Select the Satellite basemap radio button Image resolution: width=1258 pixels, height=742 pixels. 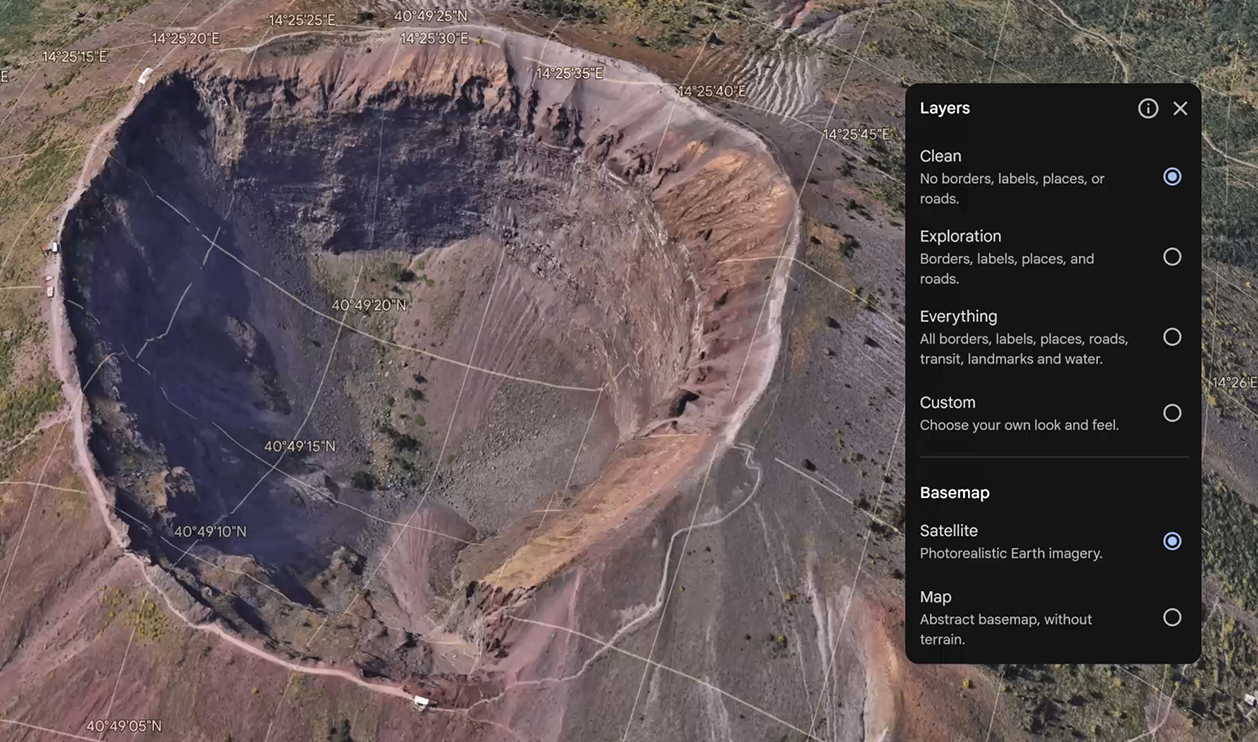[x=1172, y=541]
